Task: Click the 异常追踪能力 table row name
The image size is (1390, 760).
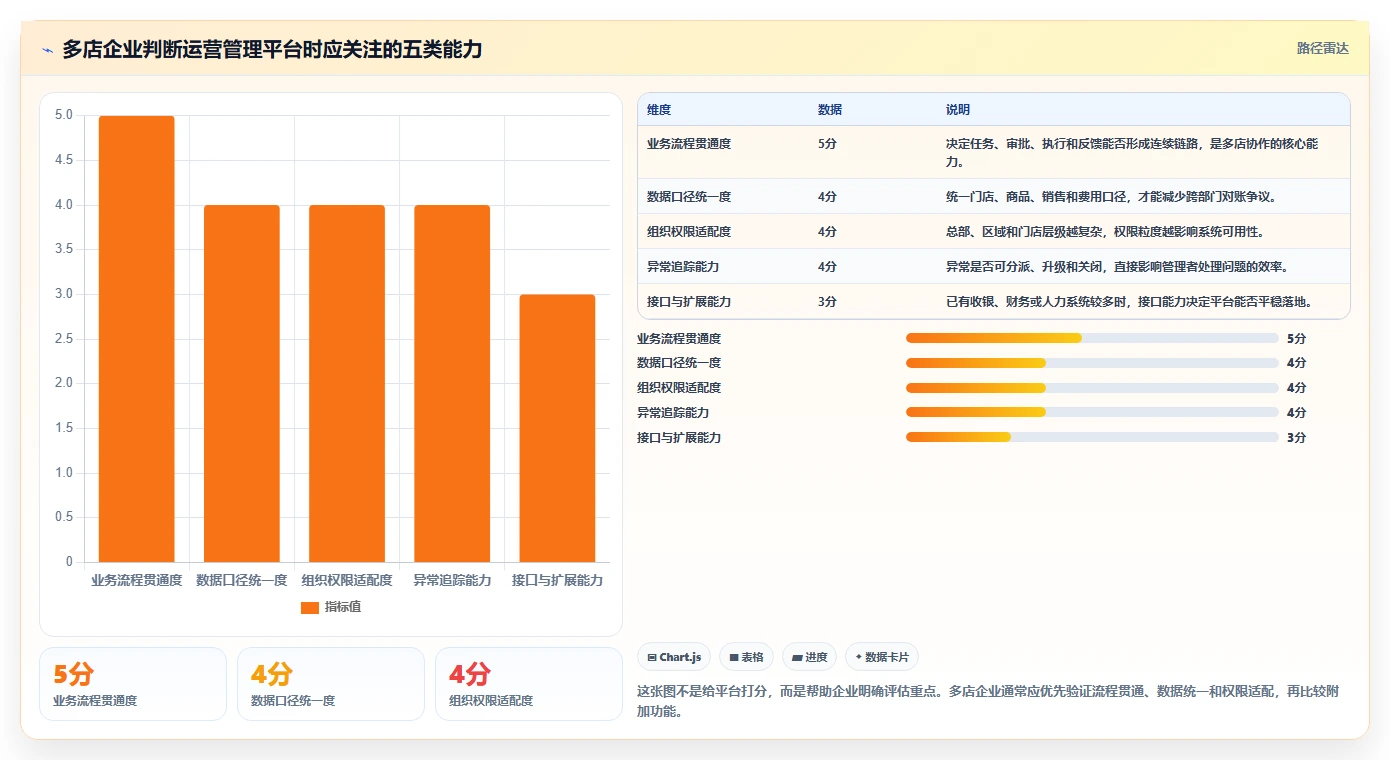Action: [683, 267]
